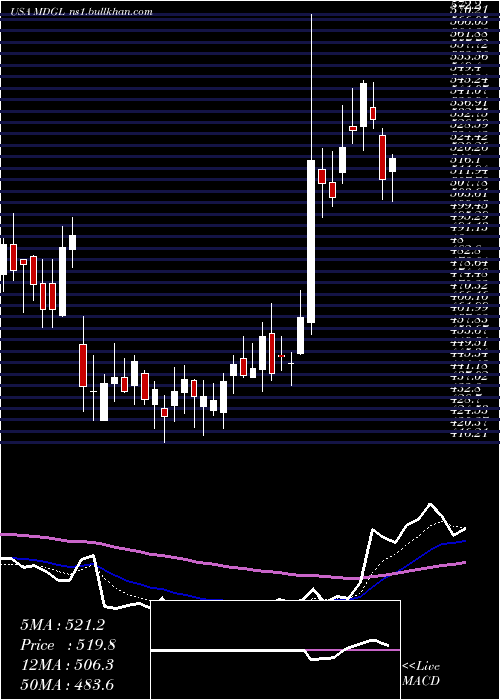Click the 449.51 price axis label
The image size is (500, 700).
coord(469,343)
